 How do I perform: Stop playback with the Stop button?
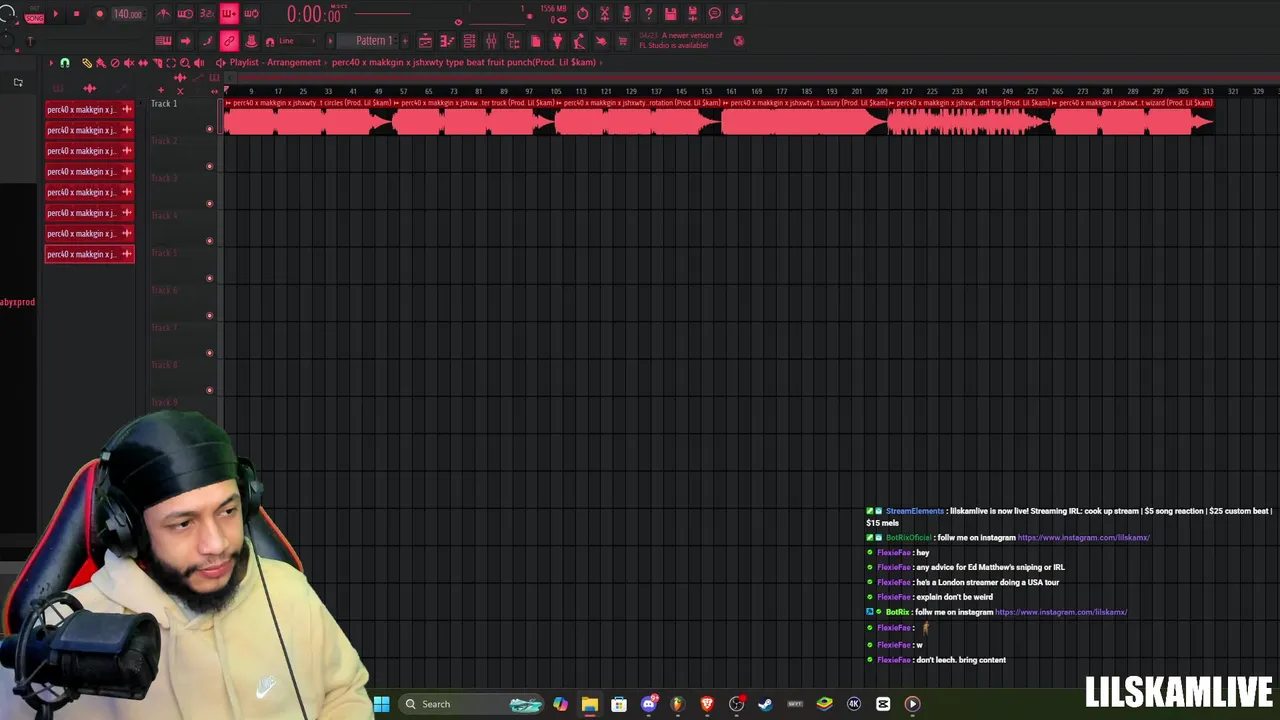click(x=77, y=14)
